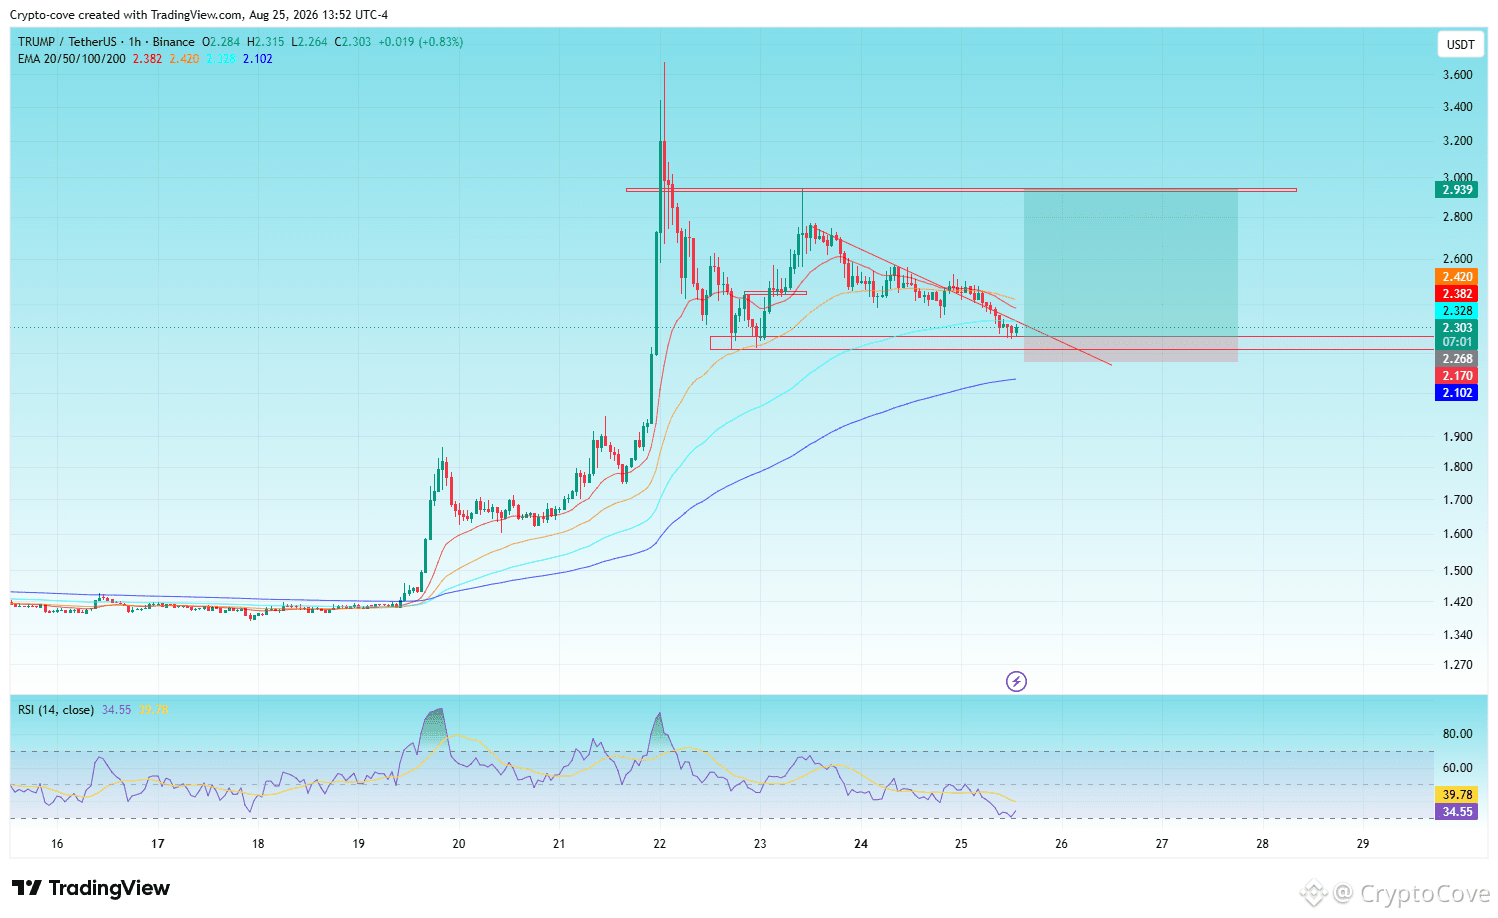The image size is (1498, 918).
Task: Click the red 2.382 price axis label
Action: [1457, 294]
